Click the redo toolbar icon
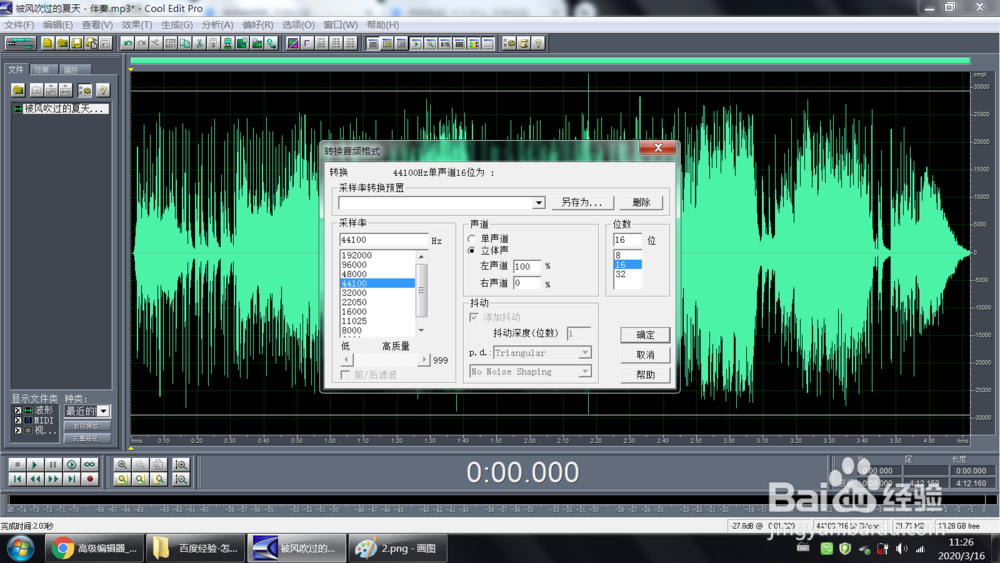 (x=142, y=43)
